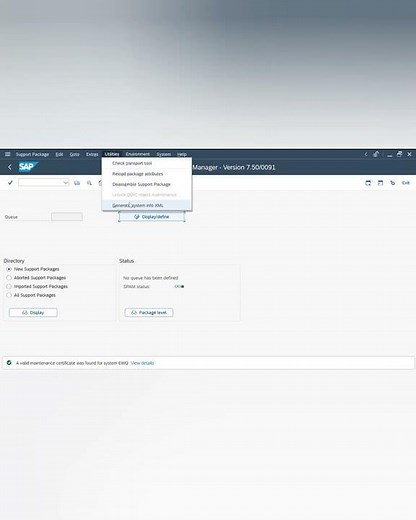Viewport: 416px width, 520px height.
Task: Click the Package level button
Action: coord(149,313)
